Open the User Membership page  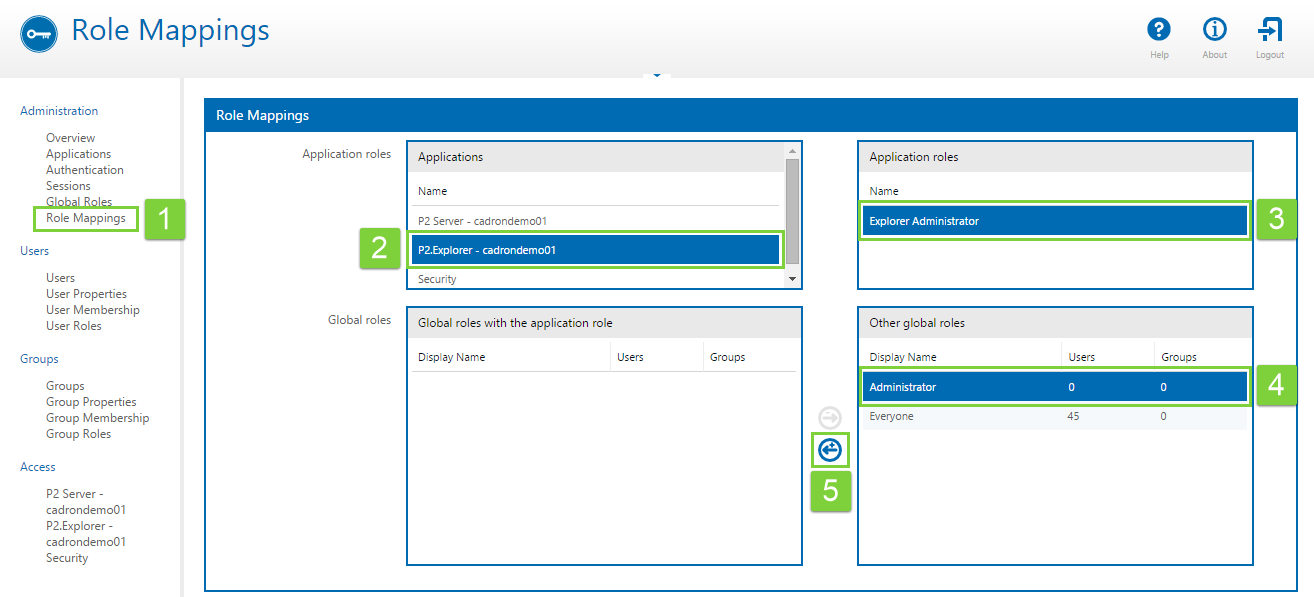[93, 310]
